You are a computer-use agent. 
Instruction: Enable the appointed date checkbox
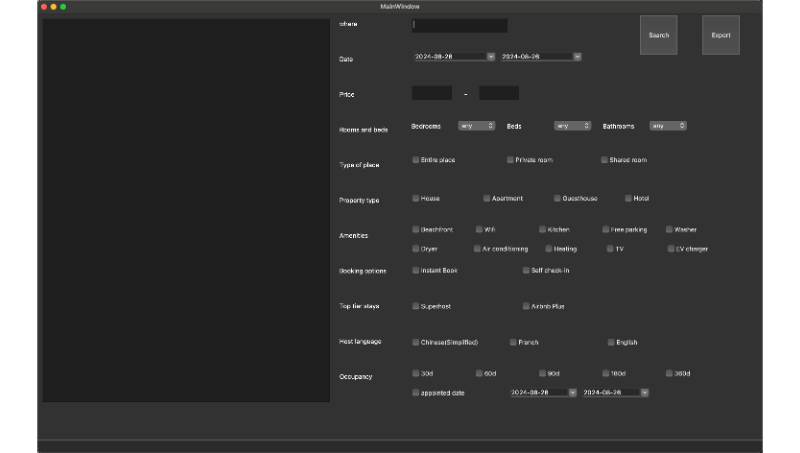(x=416, y=393)
